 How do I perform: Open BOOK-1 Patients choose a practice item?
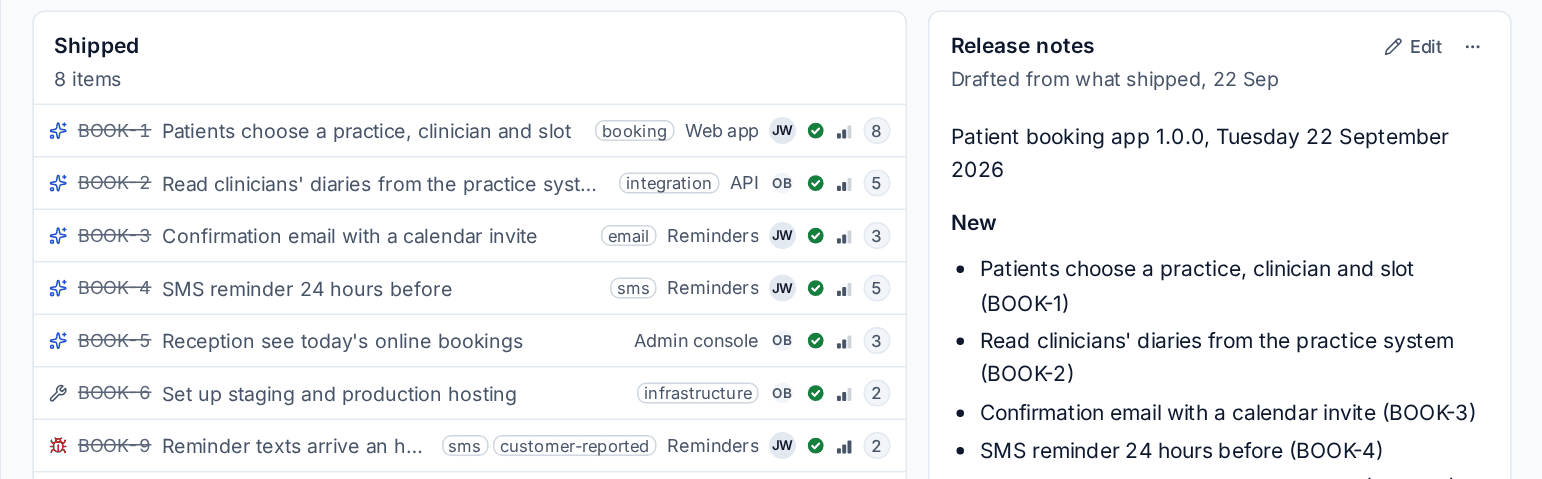coord(366,131)
